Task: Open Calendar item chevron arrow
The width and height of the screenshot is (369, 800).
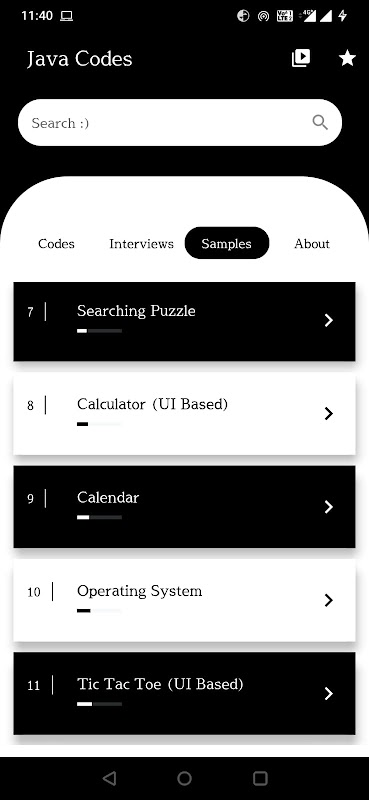Action: point(329,507)
